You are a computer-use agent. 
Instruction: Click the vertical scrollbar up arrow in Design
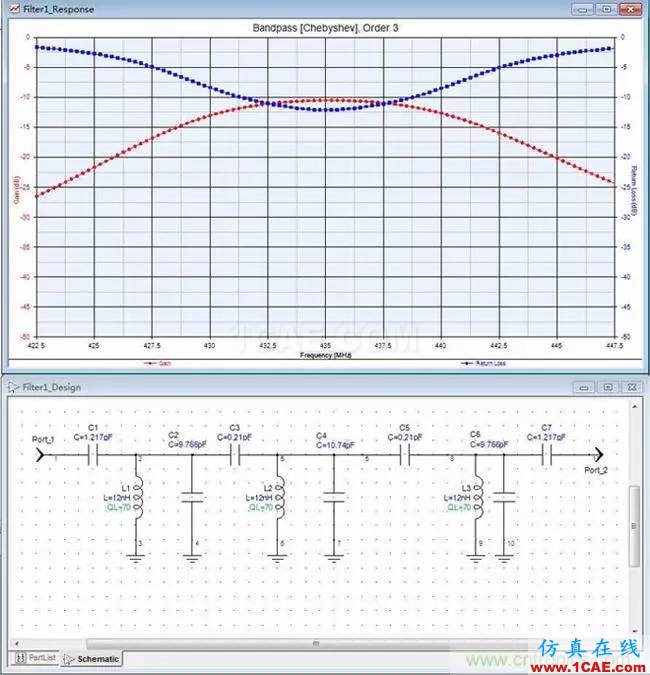coord(635,406)
